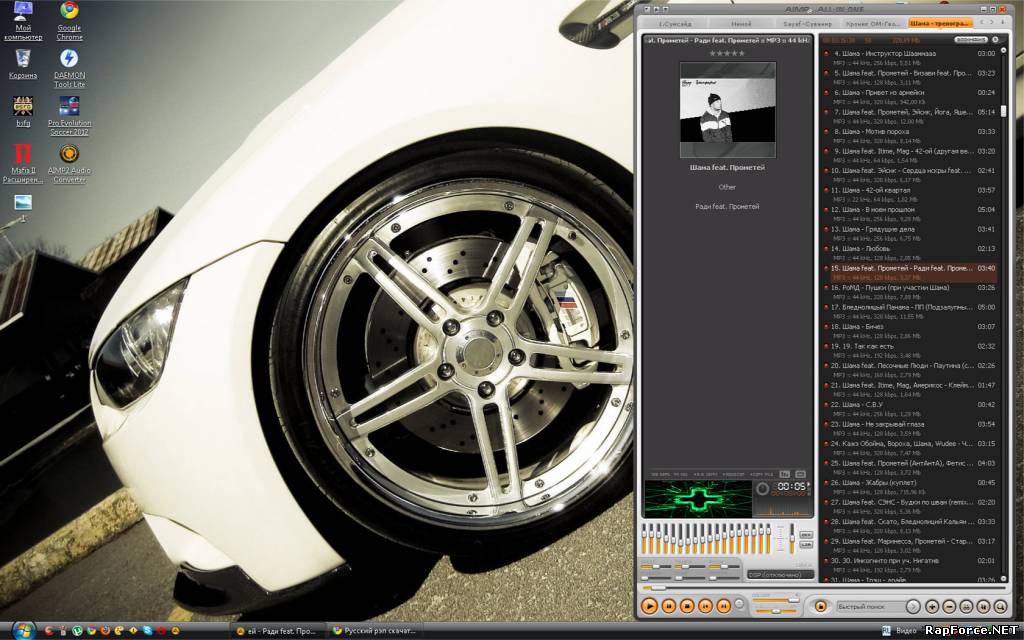
Task: Stop the current track in AIMP
Action: tap(687, 606)
